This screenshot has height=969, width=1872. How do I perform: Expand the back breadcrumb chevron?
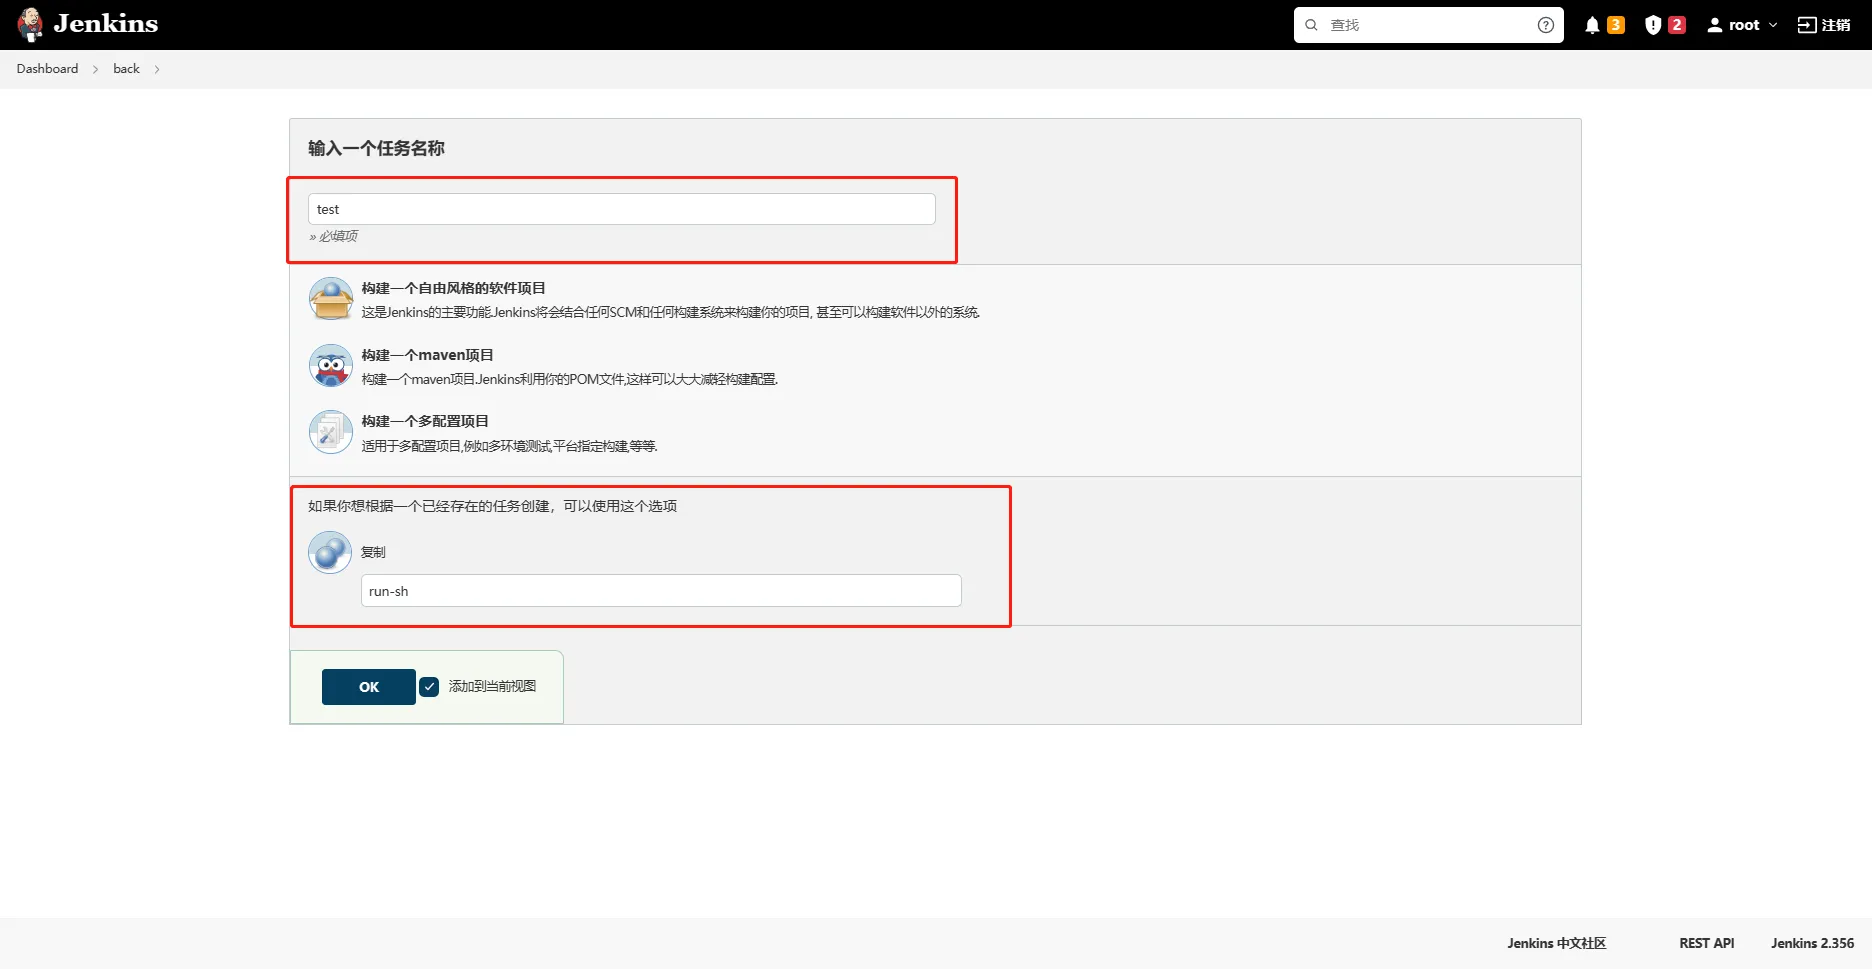(157, 69)
